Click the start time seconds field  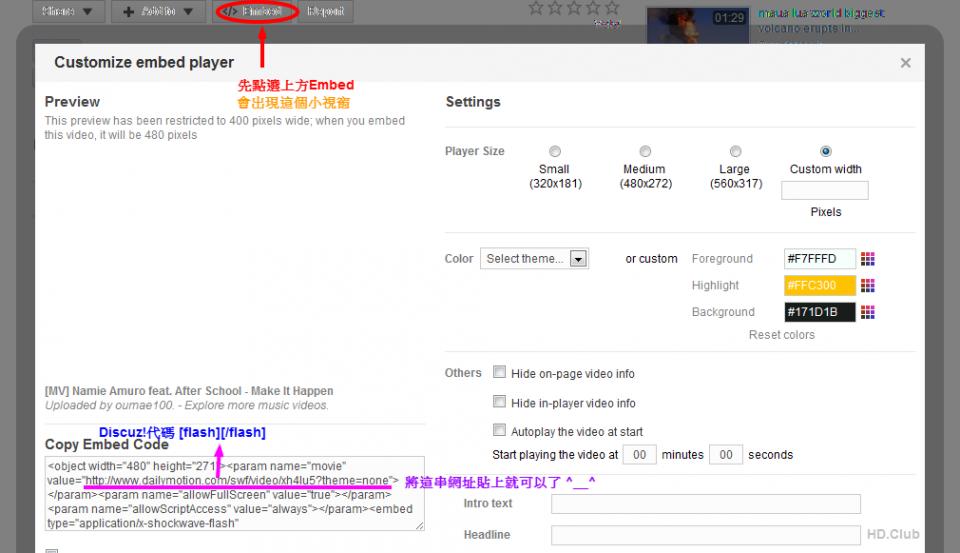(x=726, y=454)
